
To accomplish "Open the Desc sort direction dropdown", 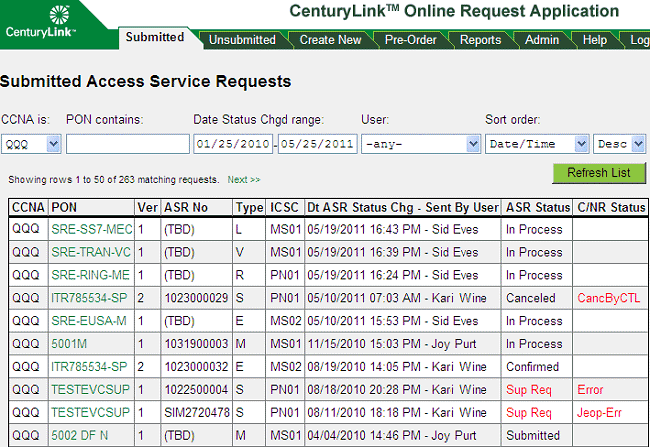I will 619,144.
